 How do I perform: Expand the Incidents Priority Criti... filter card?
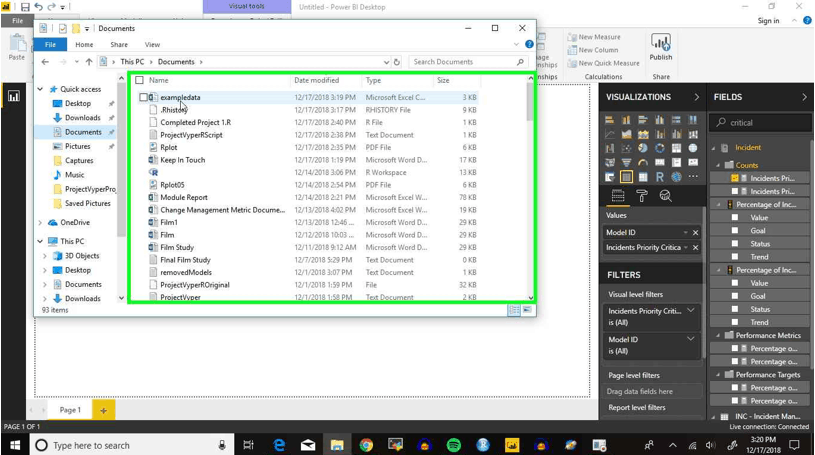691,310
